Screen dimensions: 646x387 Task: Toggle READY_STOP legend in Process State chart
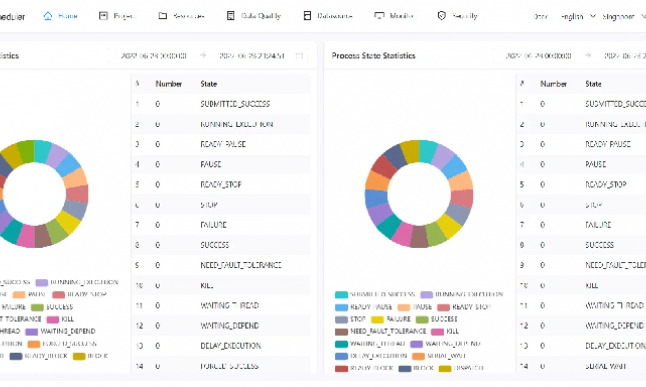[464, 307]
